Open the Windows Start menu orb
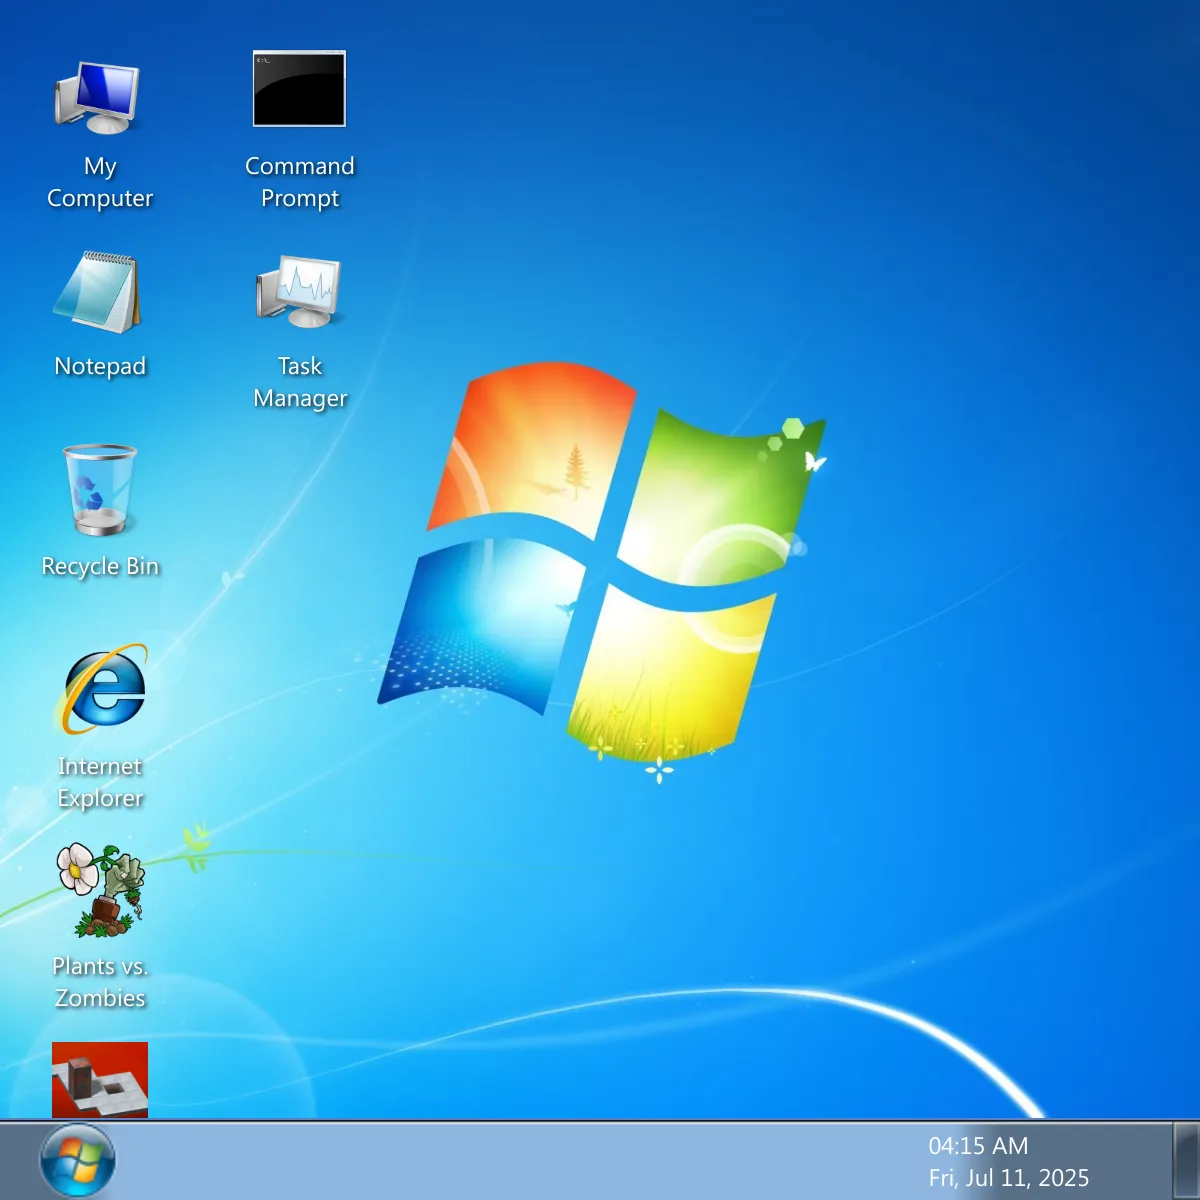Viewport: 1200px width, 1200px height. pos(77,1161)
